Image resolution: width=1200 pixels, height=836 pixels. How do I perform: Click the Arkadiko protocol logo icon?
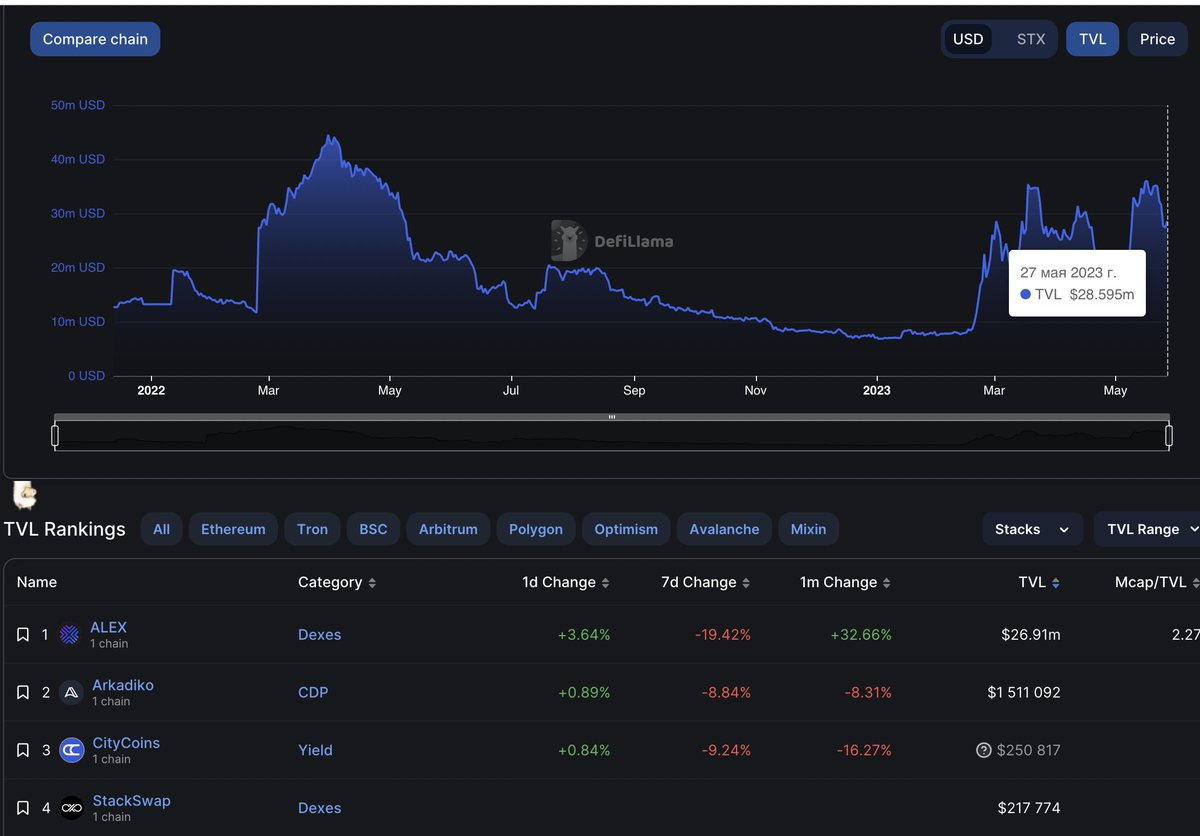click(x=71, y=692)
